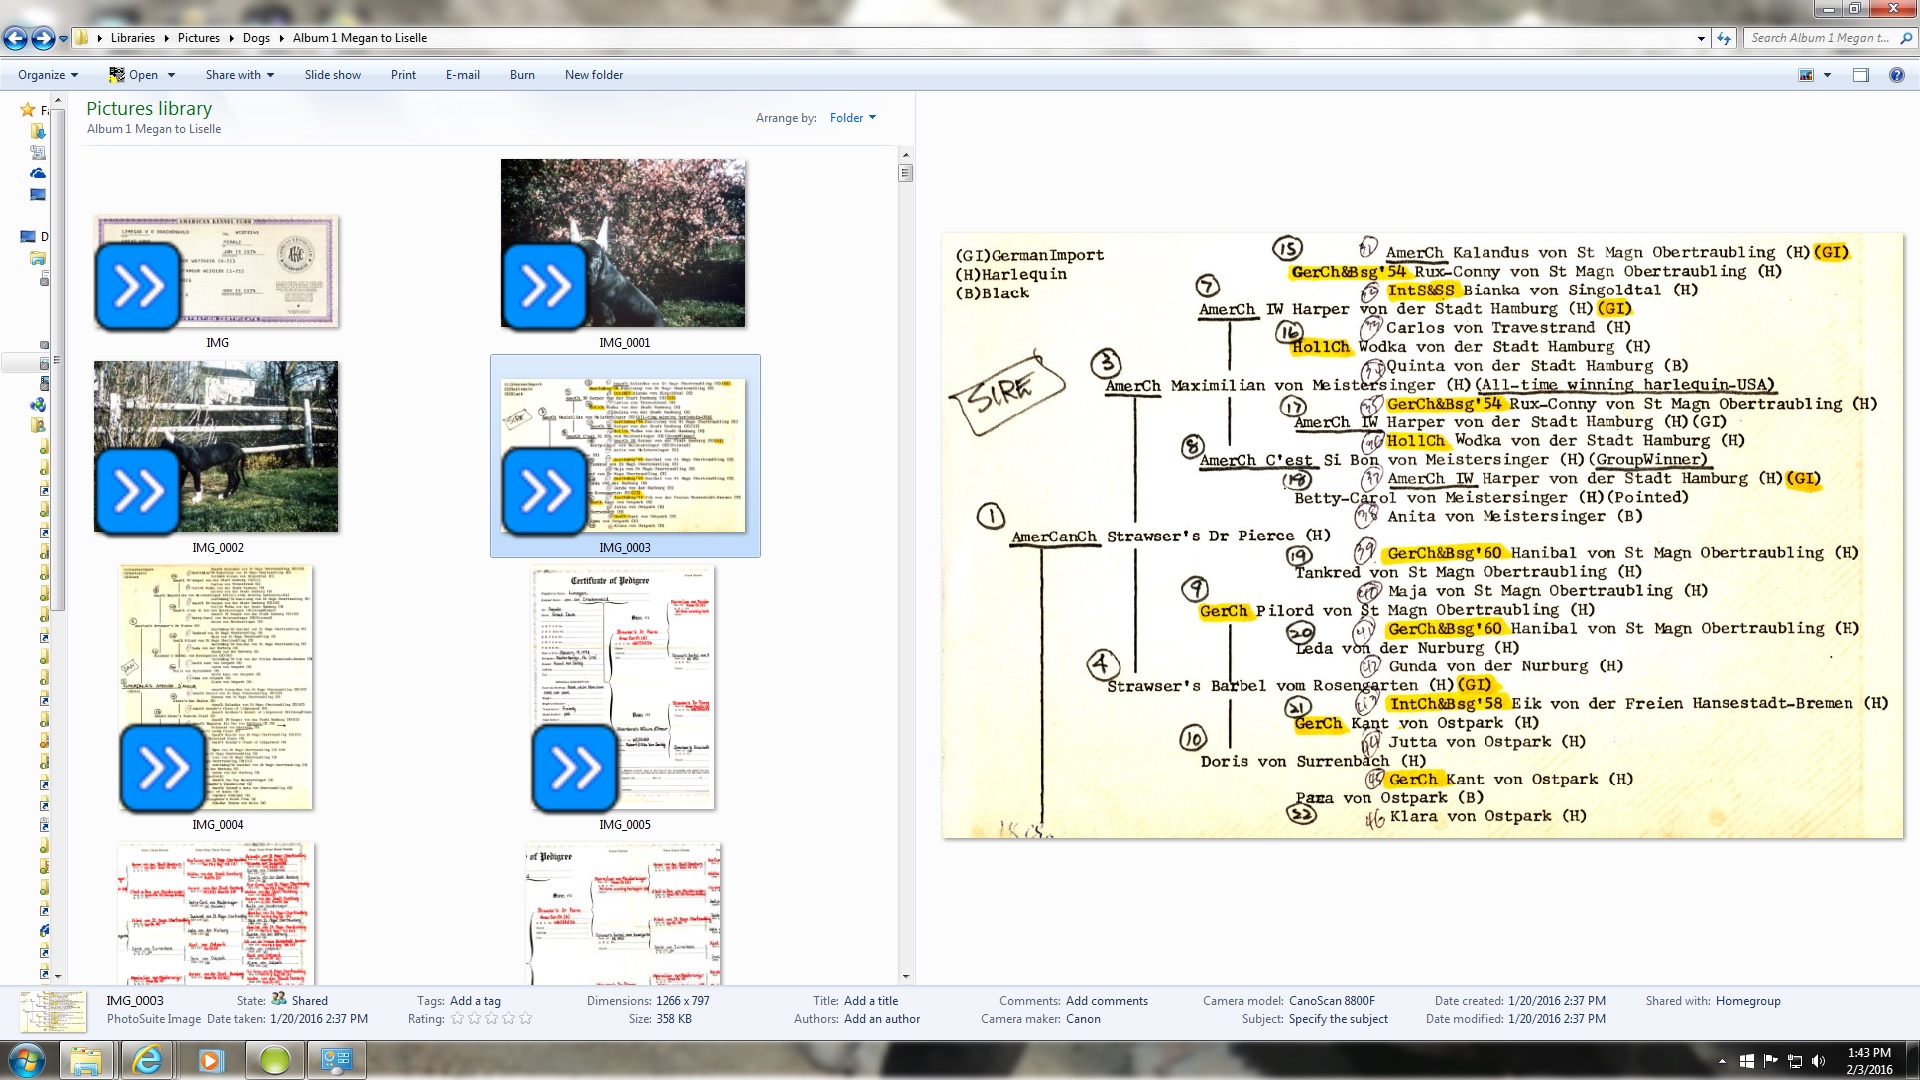Image resolution: width=1920 pixels, height=1080 pixels.
Task: Select the Libraries icon in navigation pane
Action: click(x=38, y=258)
